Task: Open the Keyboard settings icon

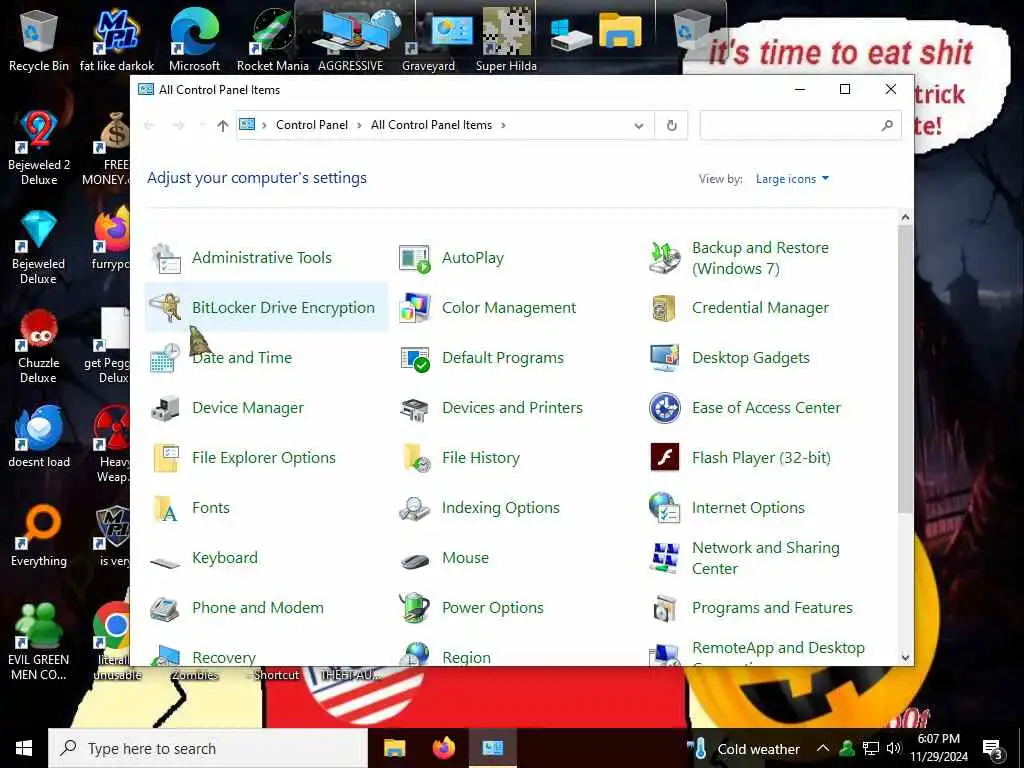Action: click(x=166, y=560)
